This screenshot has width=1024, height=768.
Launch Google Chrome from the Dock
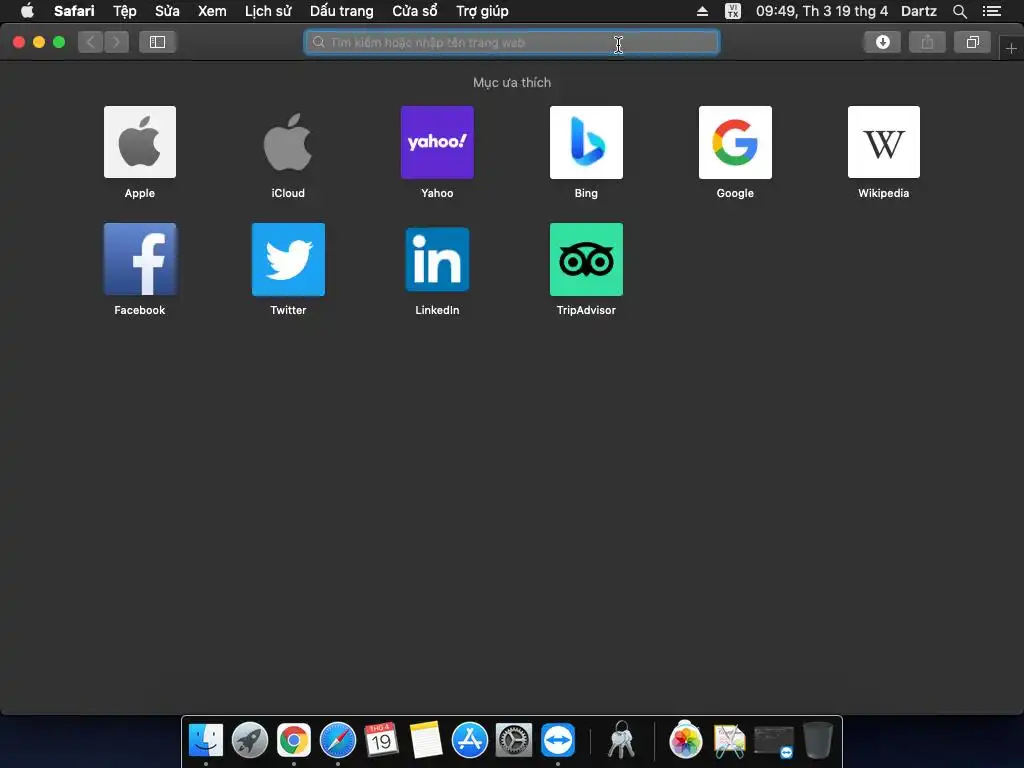(294, 741)
